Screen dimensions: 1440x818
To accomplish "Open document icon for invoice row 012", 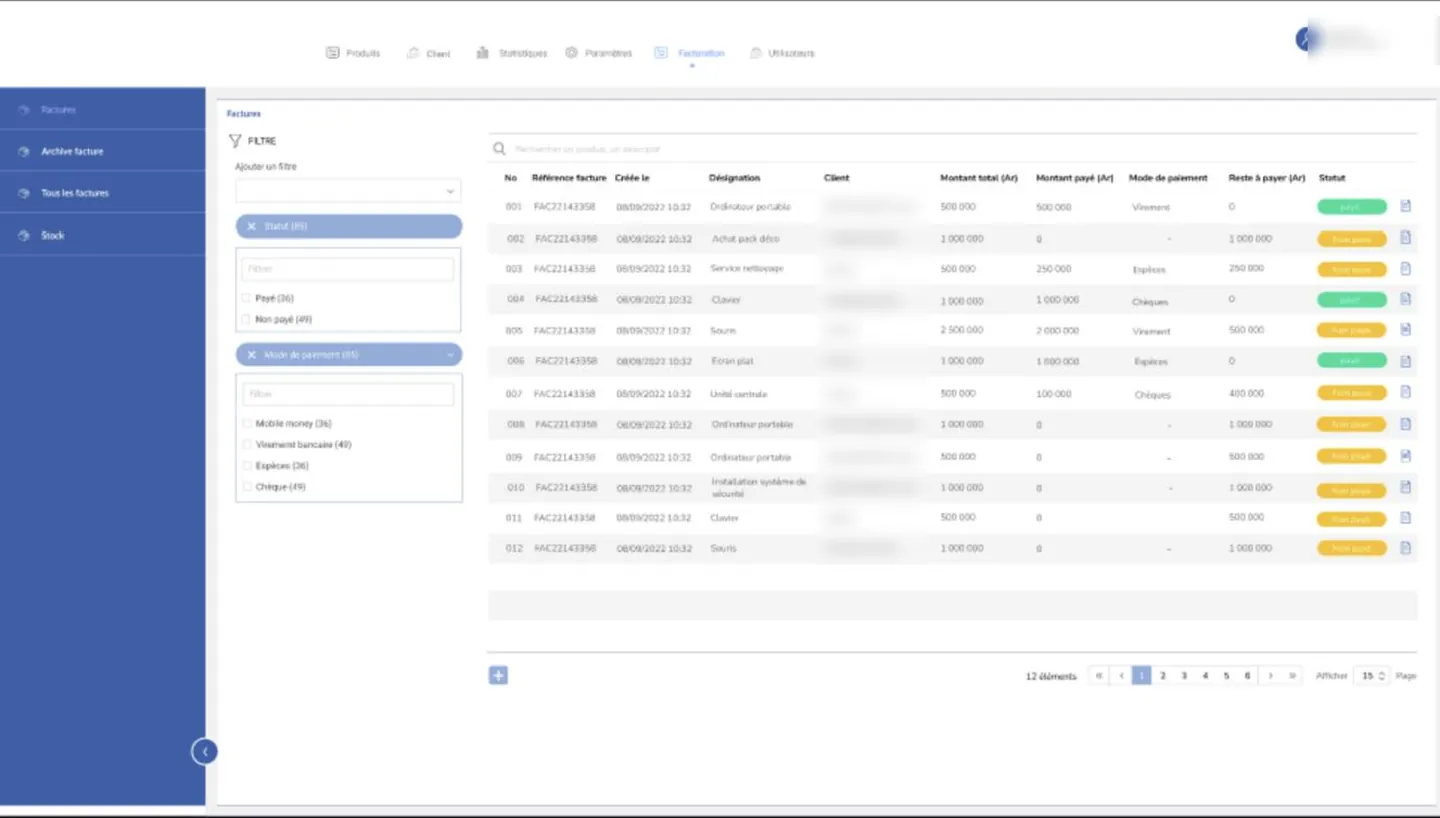I will [x=1405, y=548].
